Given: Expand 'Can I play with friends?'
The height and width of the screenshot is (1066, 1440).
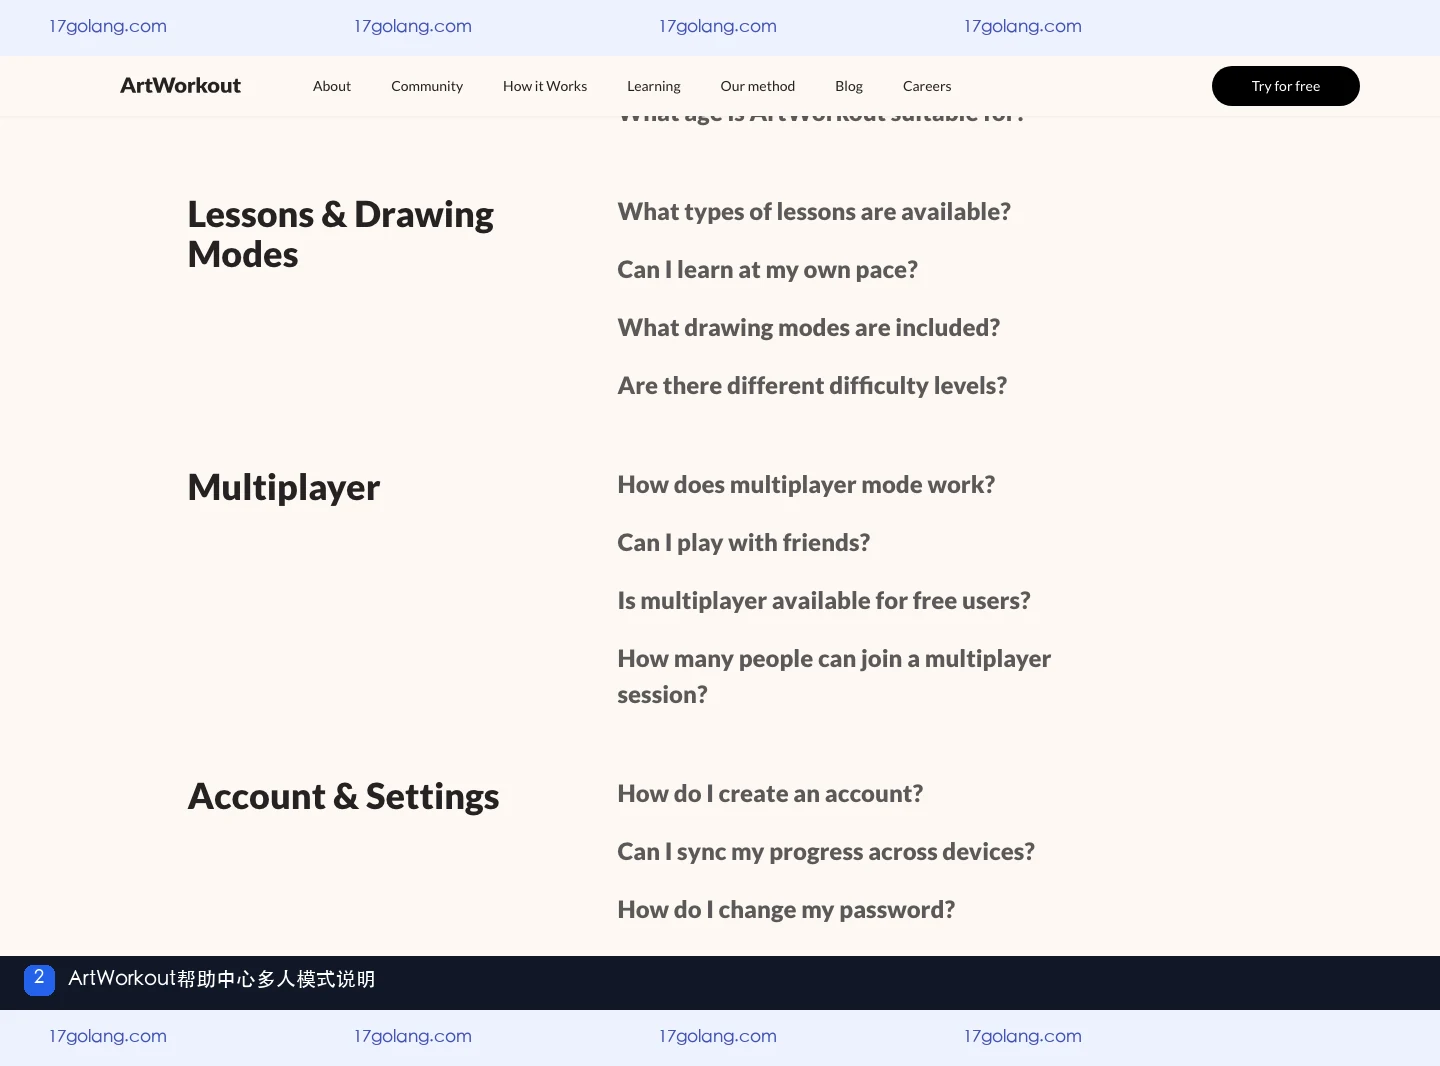Looking at the screenshot, I should coord(743,543).
